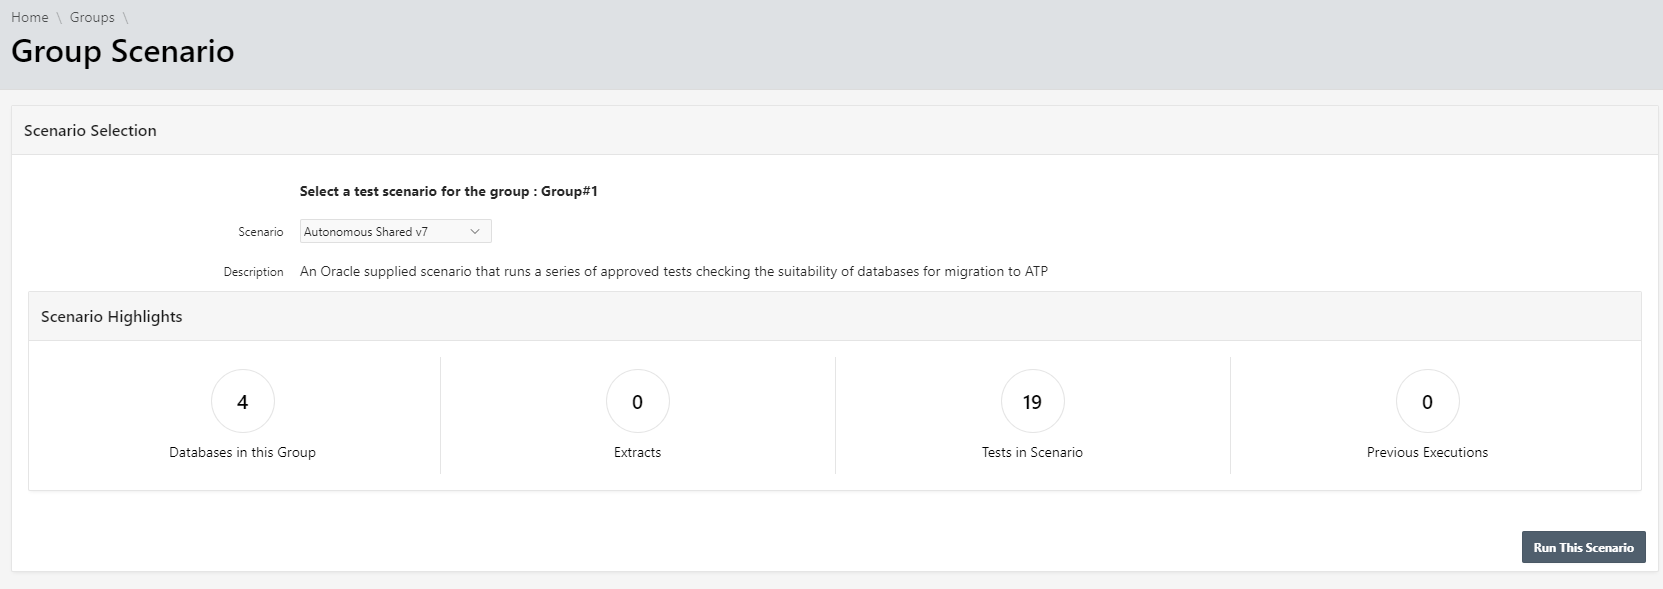Click the Scenario Highlights panel header
This screenshot has height=589, width=1663.
111,317
